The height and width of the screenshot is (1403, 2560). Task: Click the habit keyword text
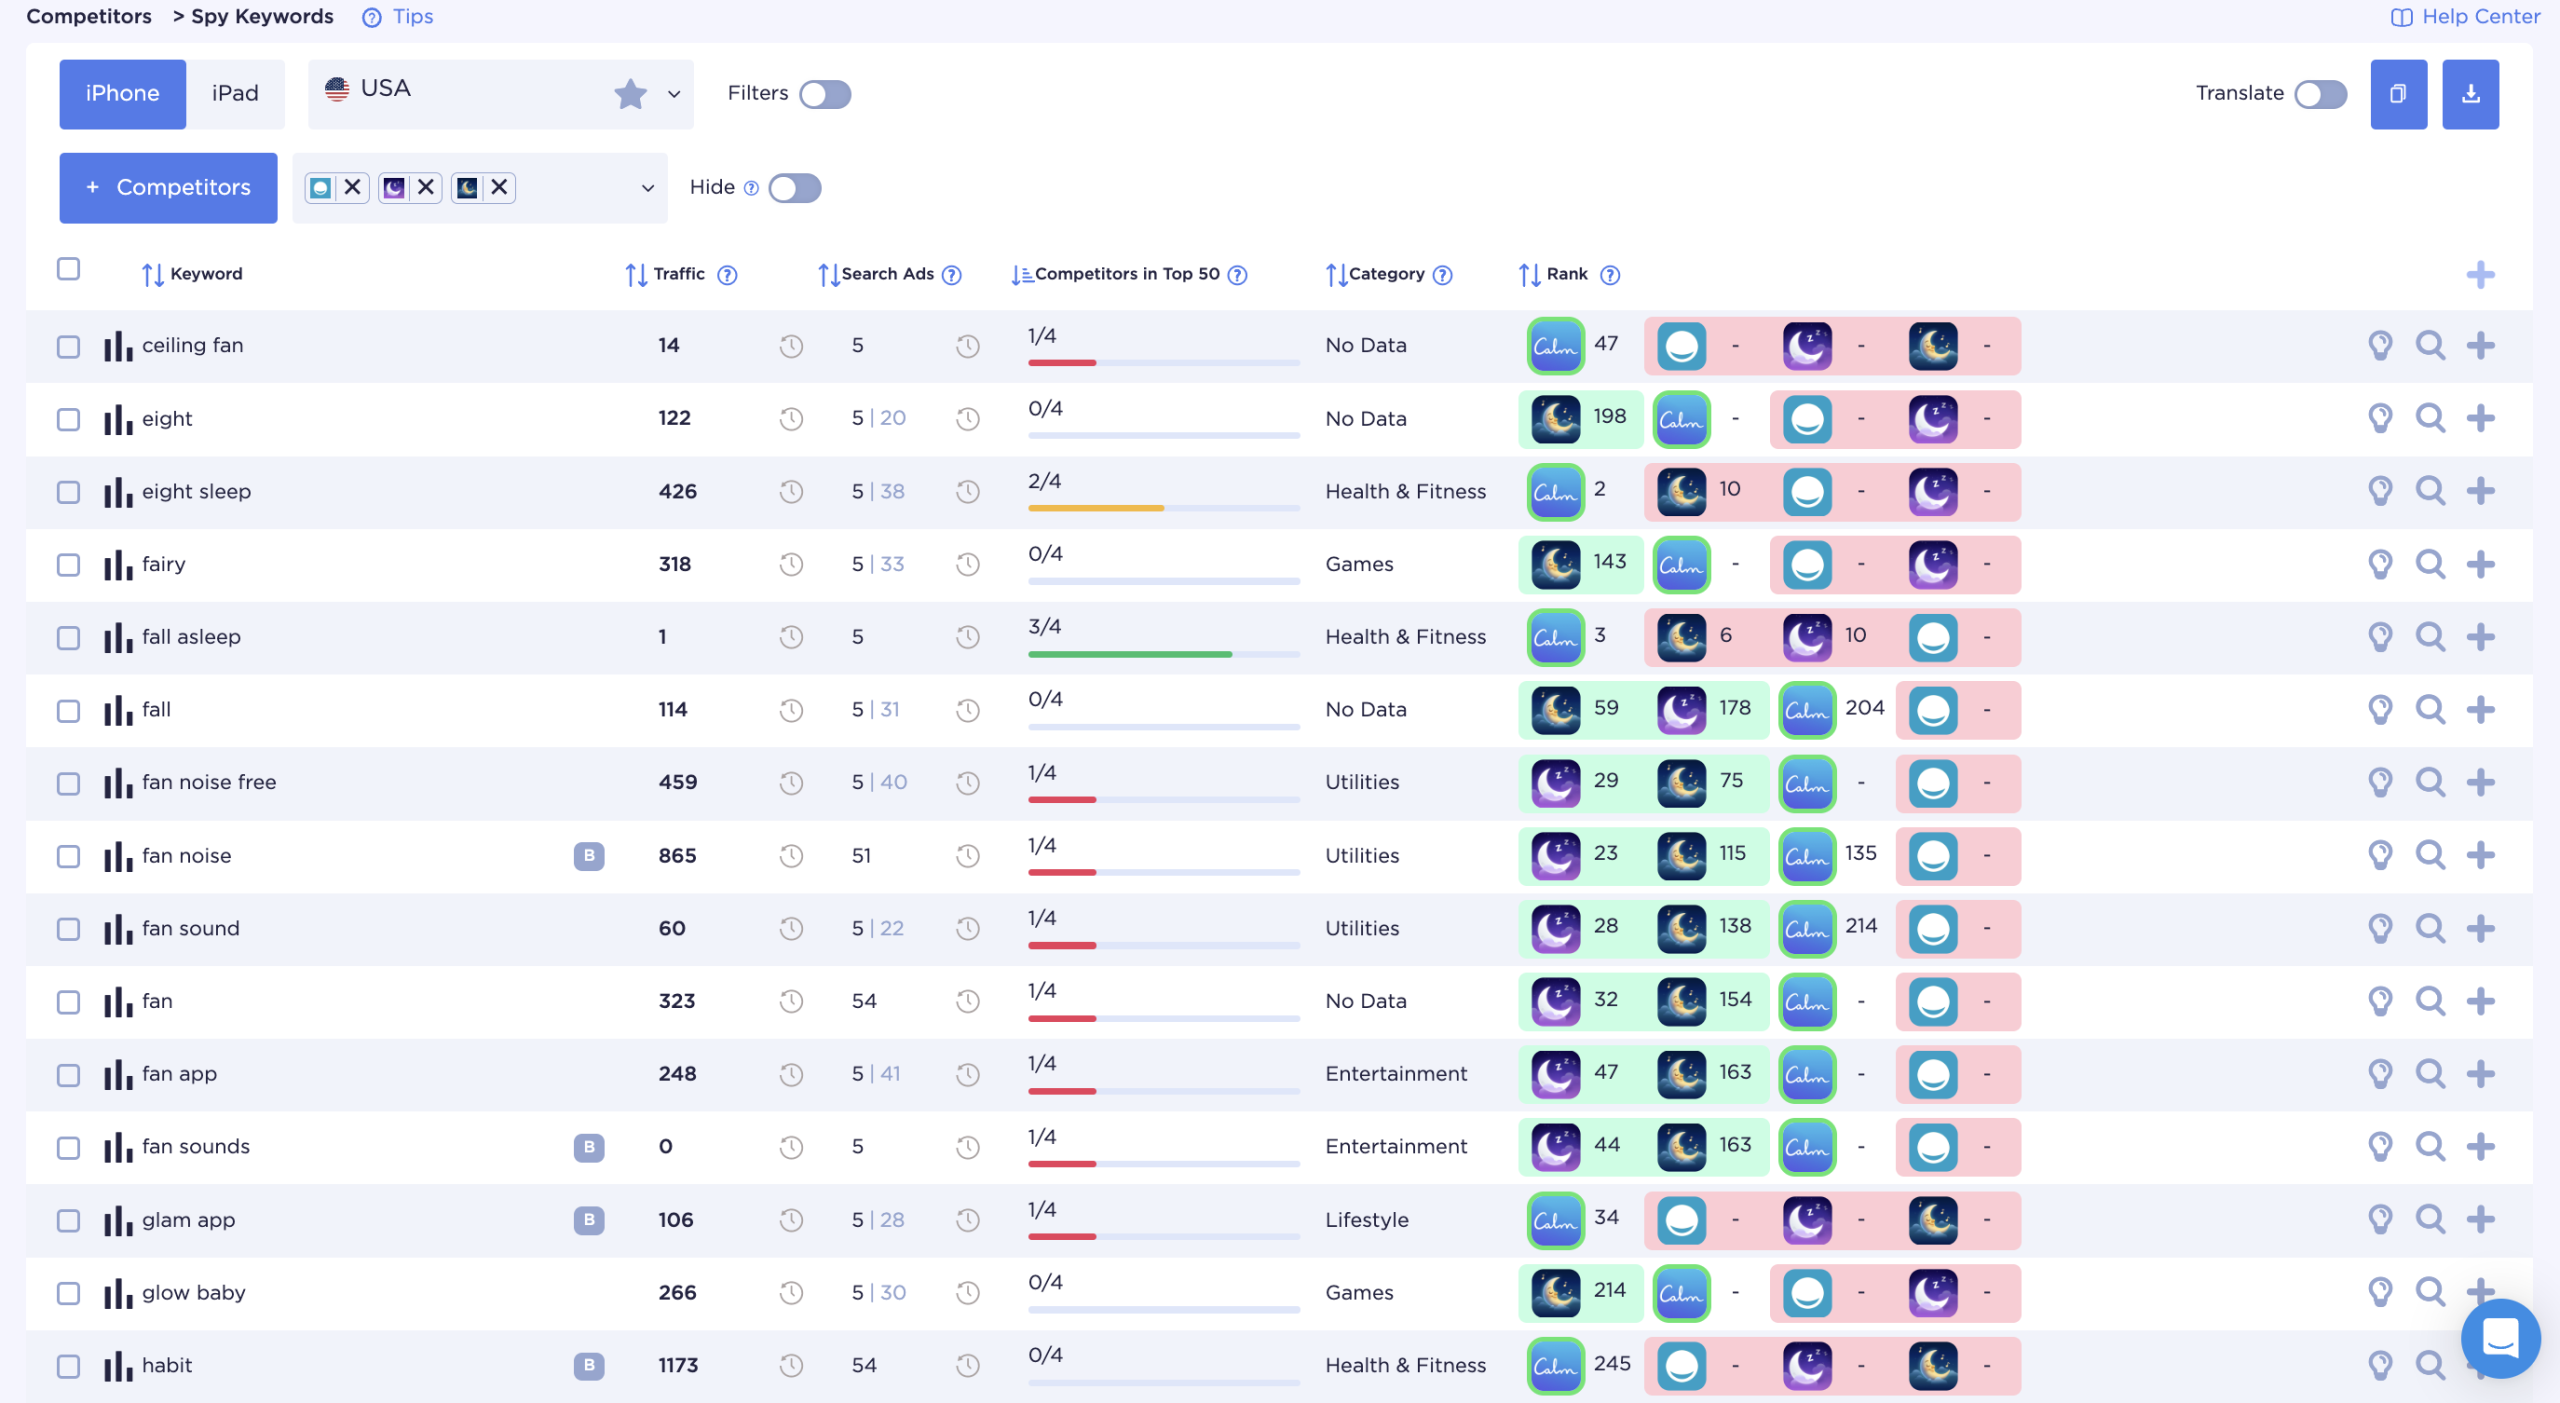(x=167, y=1366)
